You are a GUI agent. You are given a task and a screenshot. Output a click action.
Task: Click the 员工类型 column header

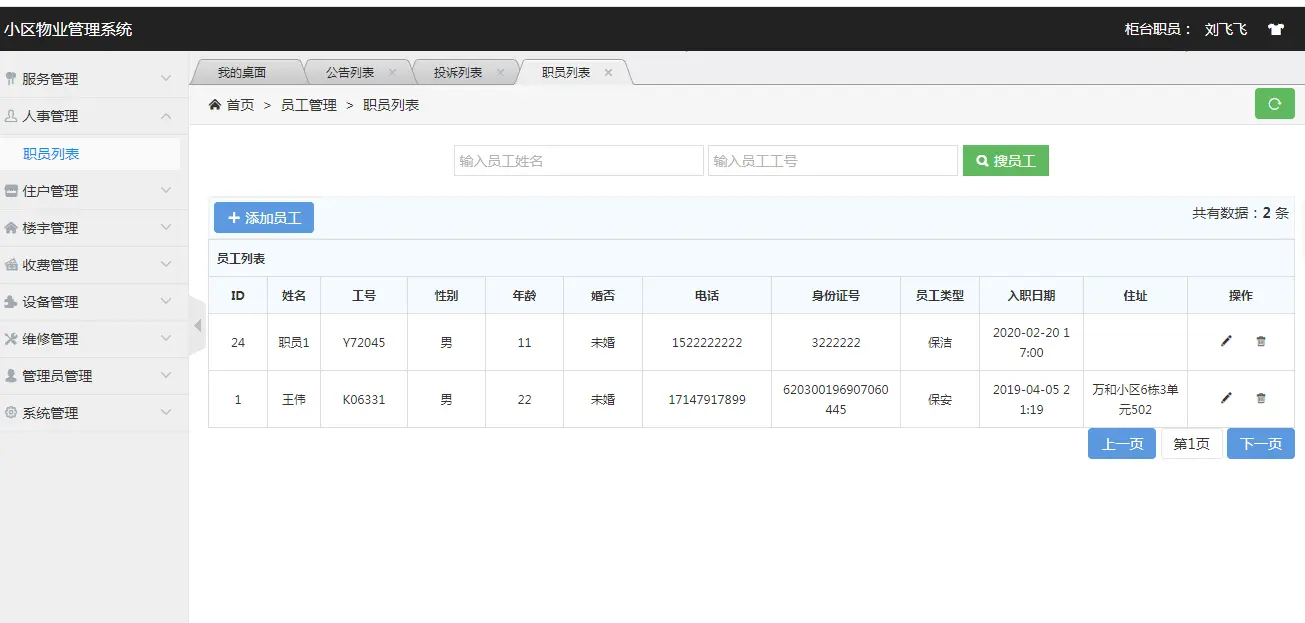click(x=940, y=295)
